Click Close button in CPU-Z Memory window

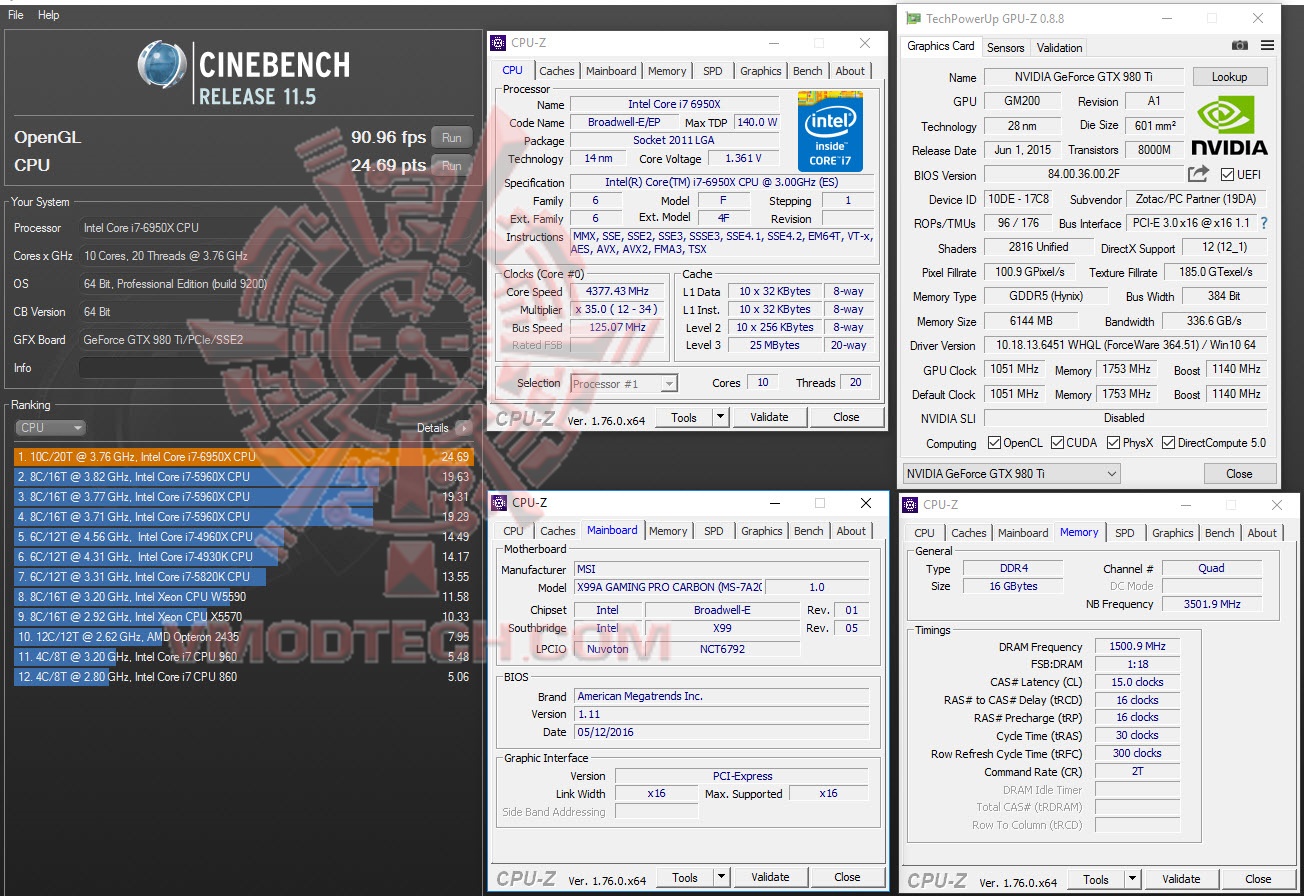click(x=1258, y=880)
